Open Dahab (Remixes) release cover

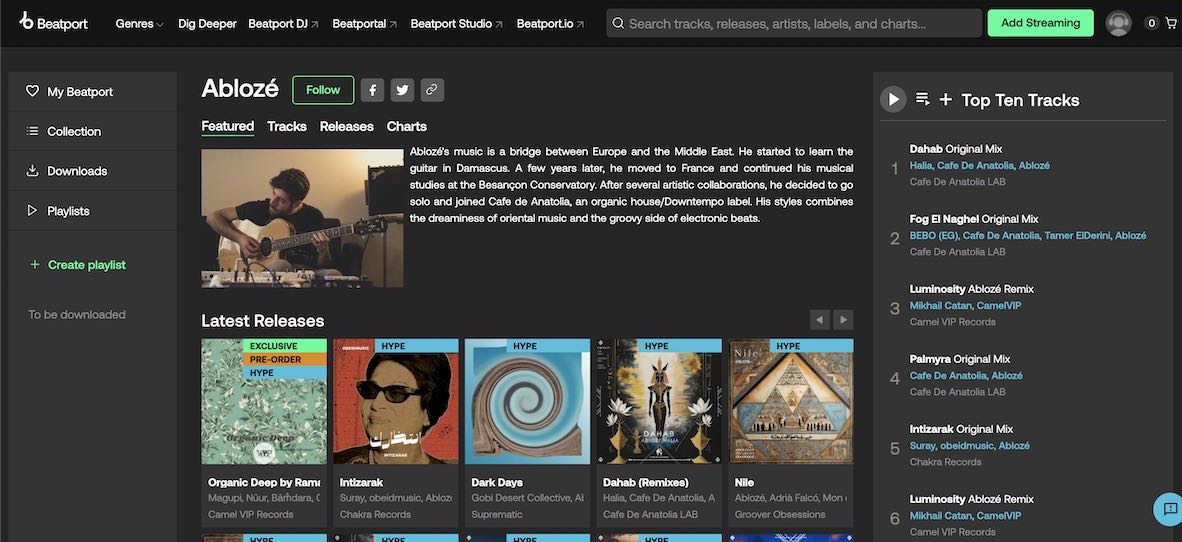(x=660, y=401)
